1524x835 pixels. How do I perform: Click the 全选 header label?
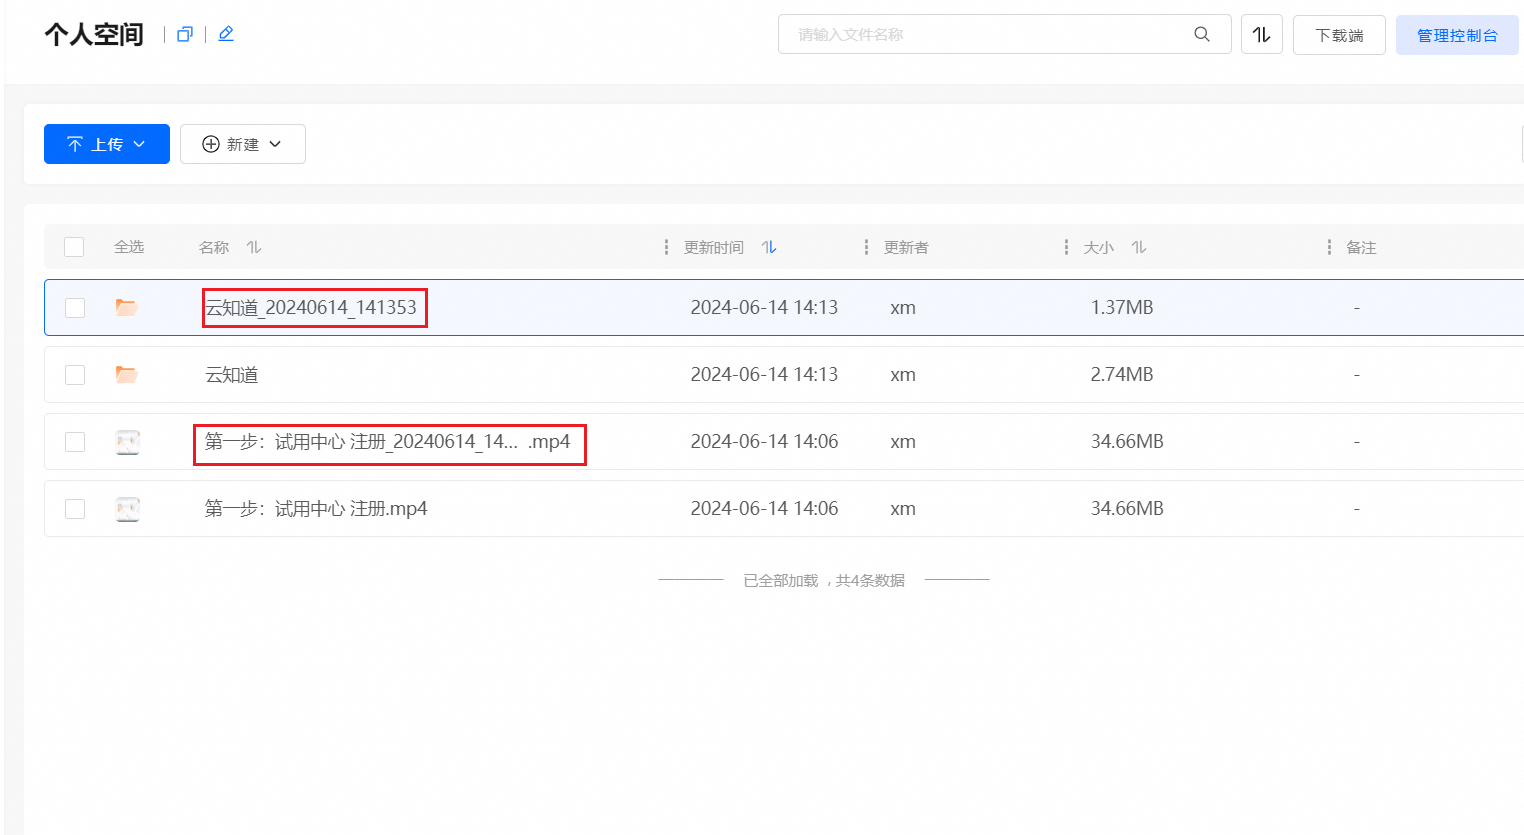pos(129,247)
